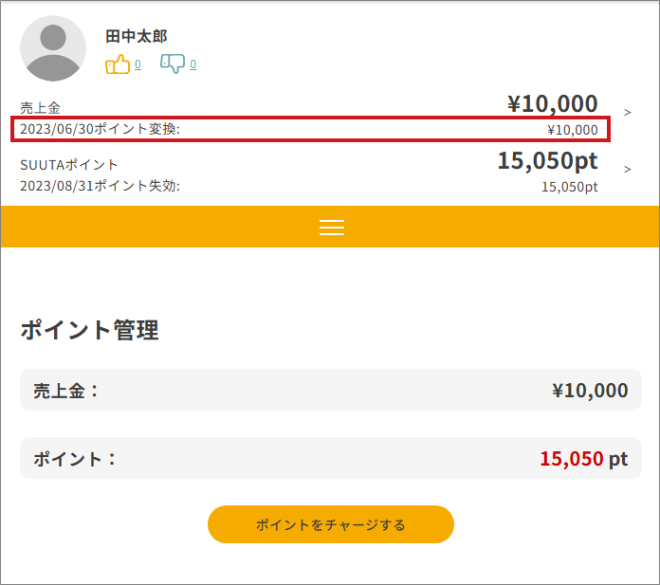Screen dimensions: 660x585
Task: Click the orange thumbs-up icon
Action: [x=117, y=64]
